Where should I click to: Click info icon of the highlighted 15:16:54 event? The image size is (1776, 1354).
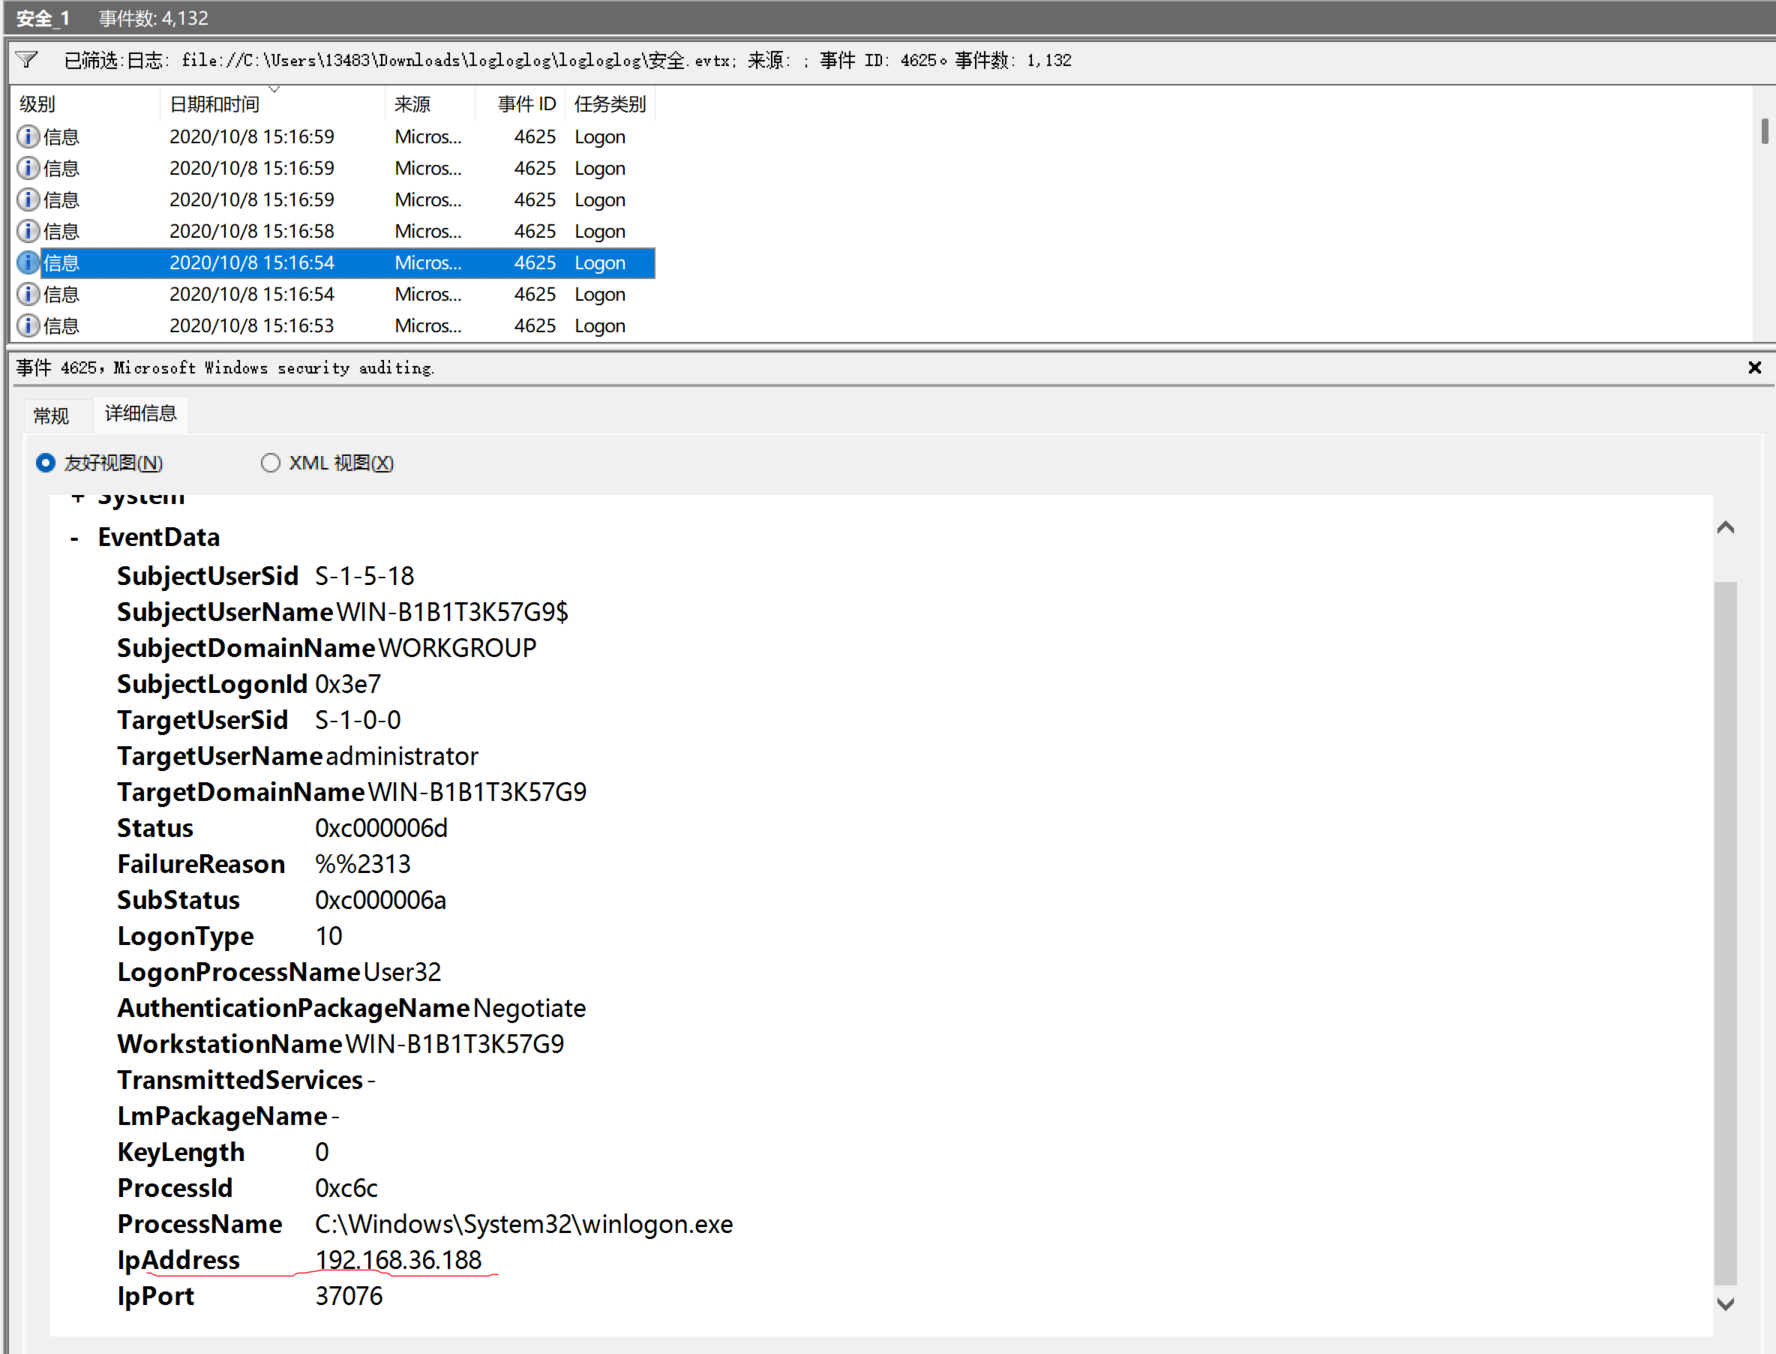click(x=28, y=263)
